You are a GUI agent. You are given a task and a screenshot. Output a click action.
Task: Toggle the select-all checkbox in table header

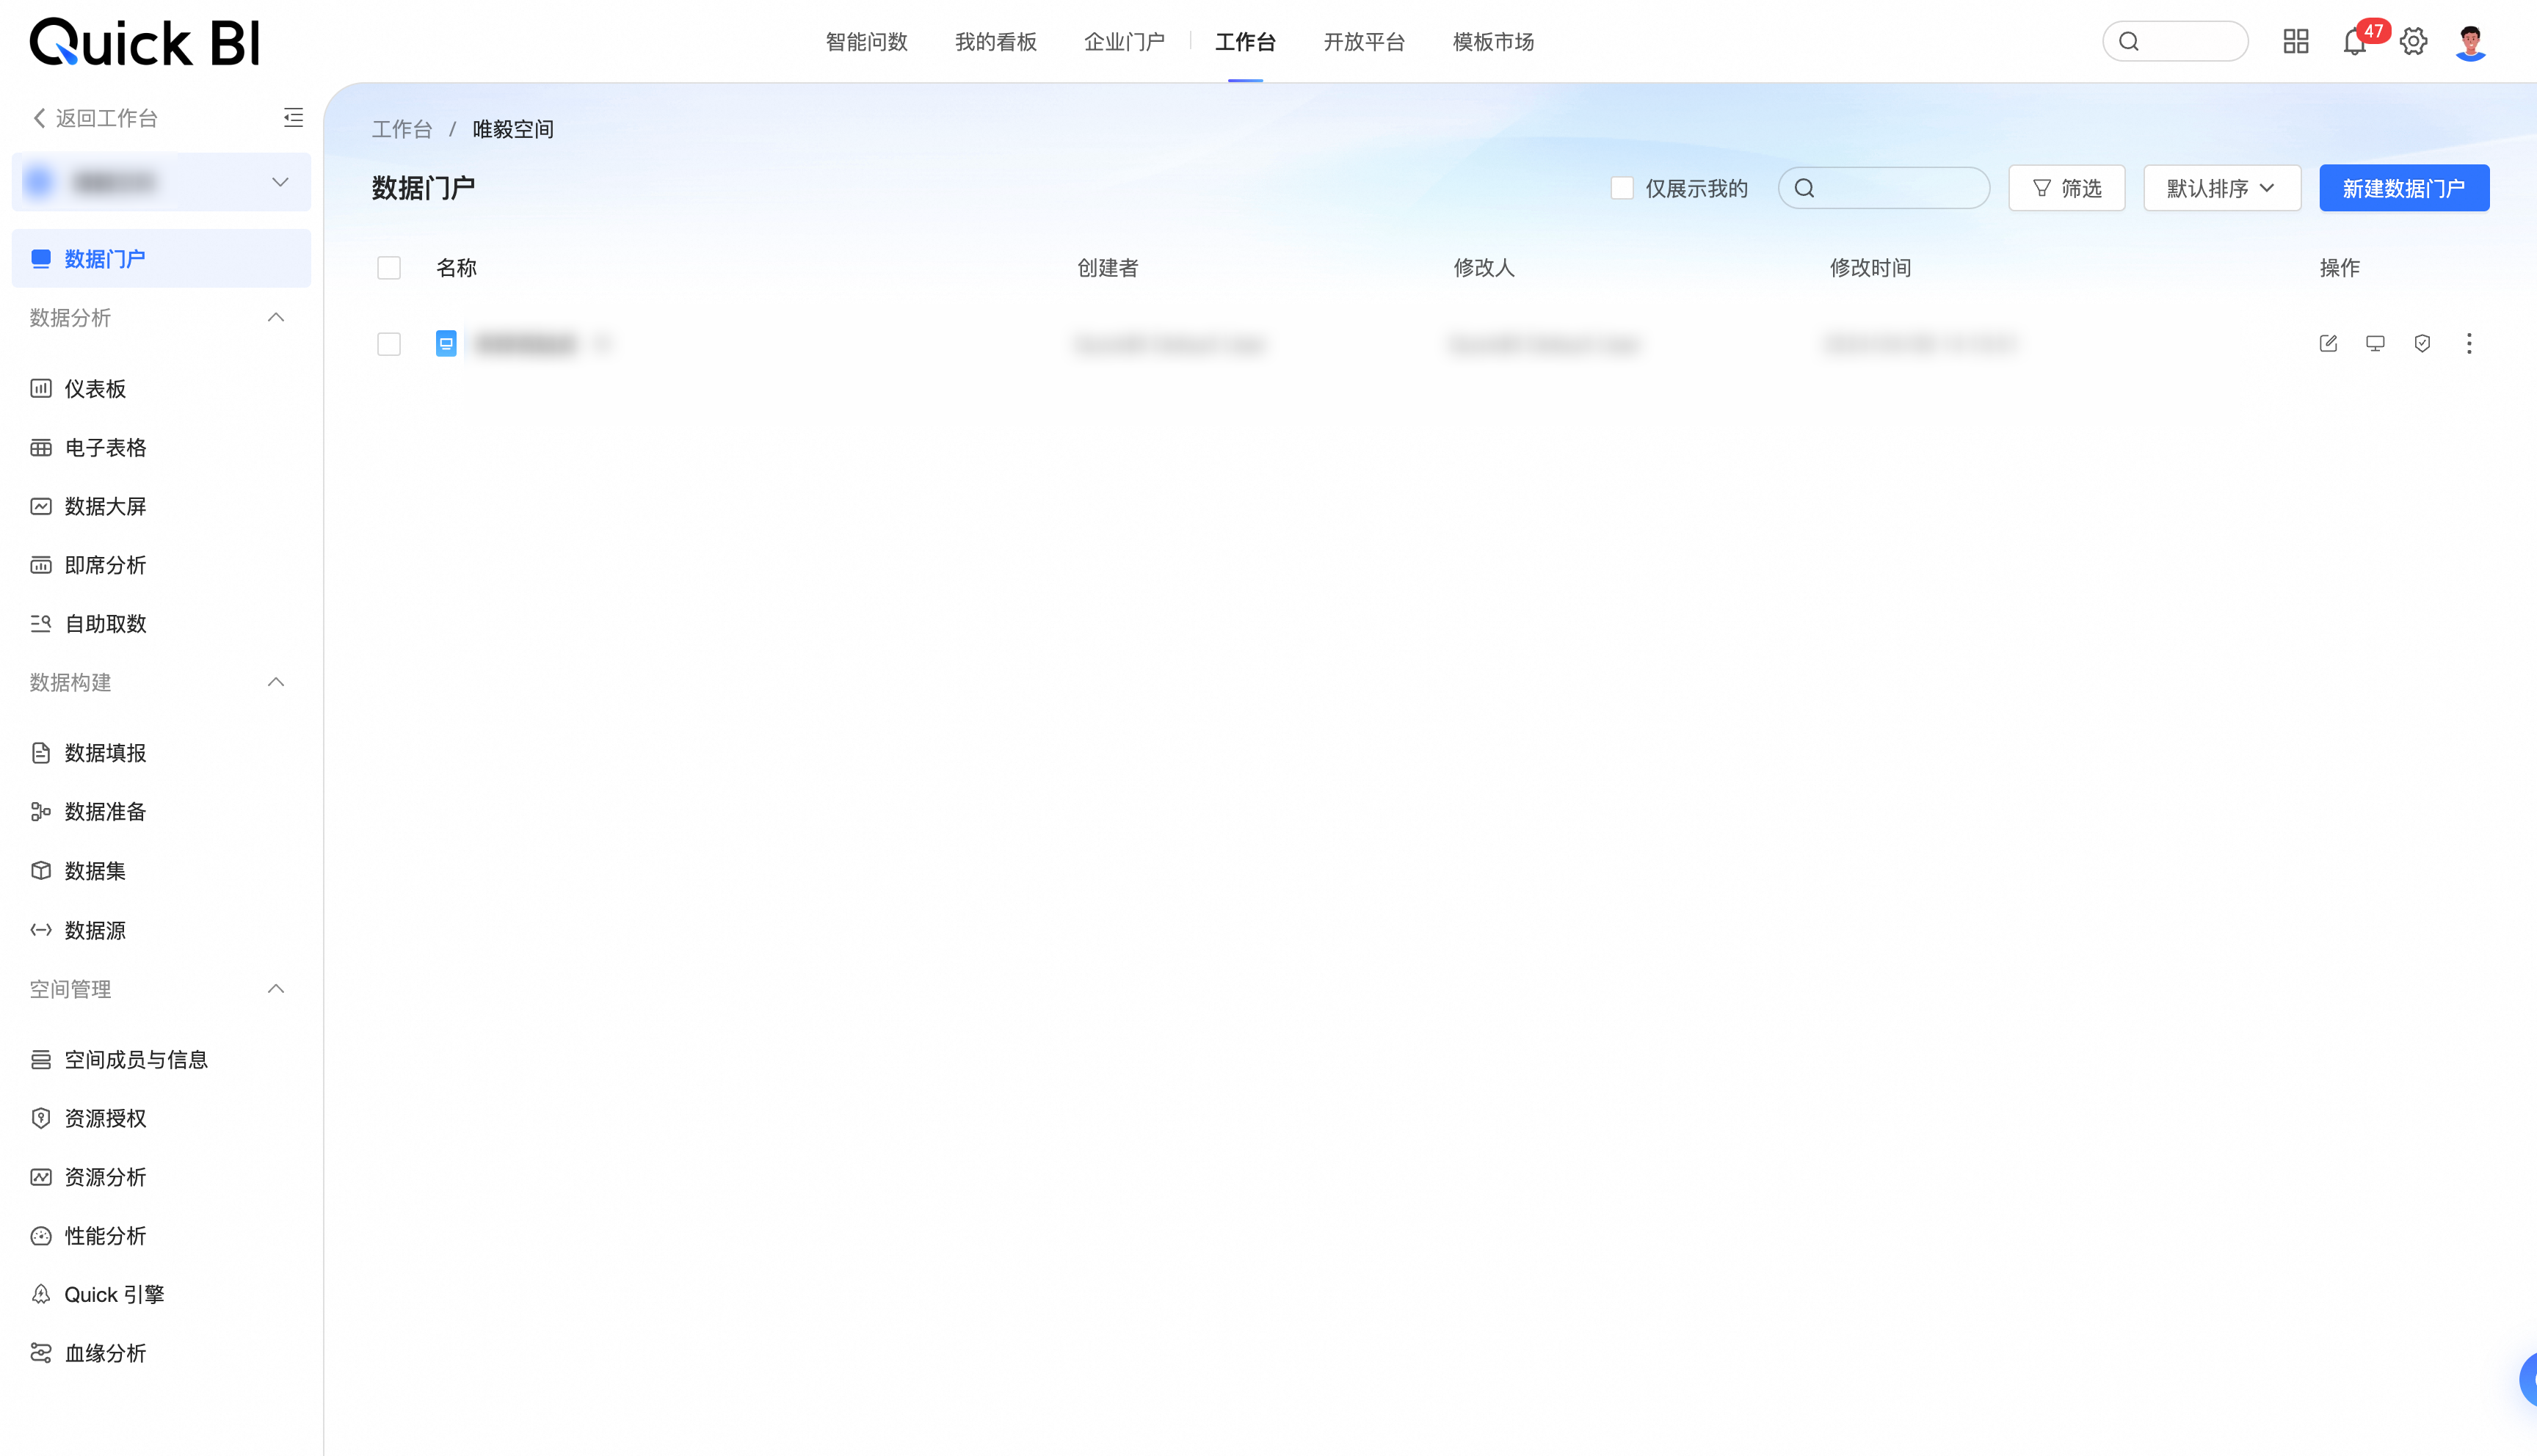point(389,268)
